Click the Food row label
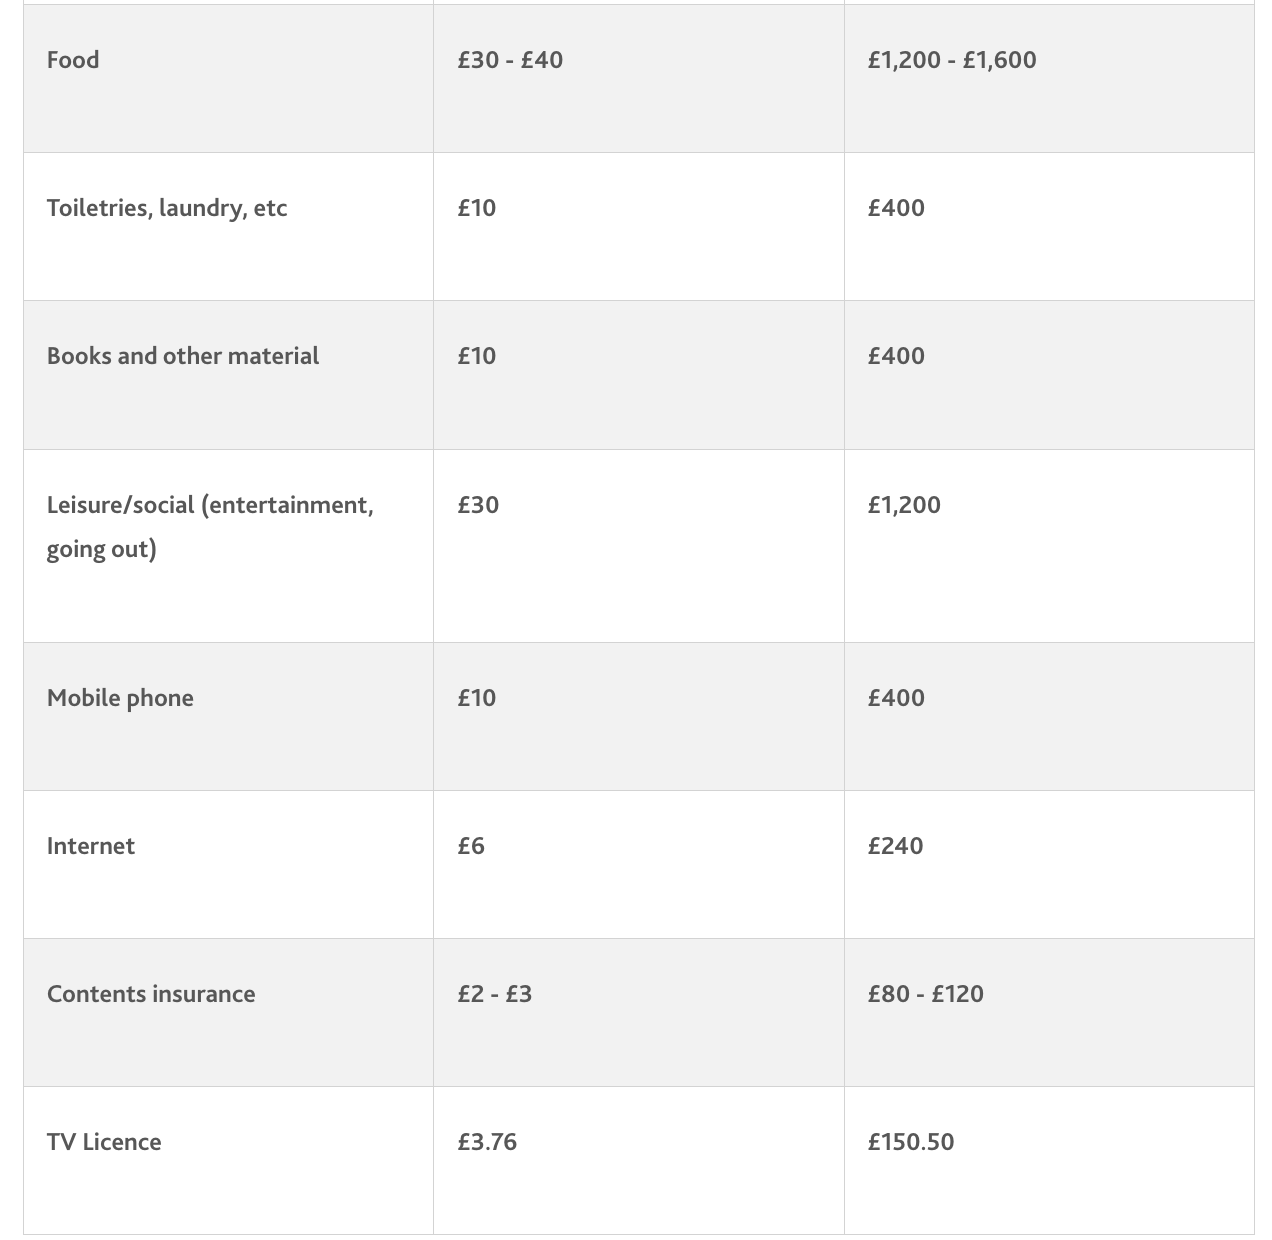This screenshot has width=1272, height=1240. pyautogui.click(x=73, y=60)
